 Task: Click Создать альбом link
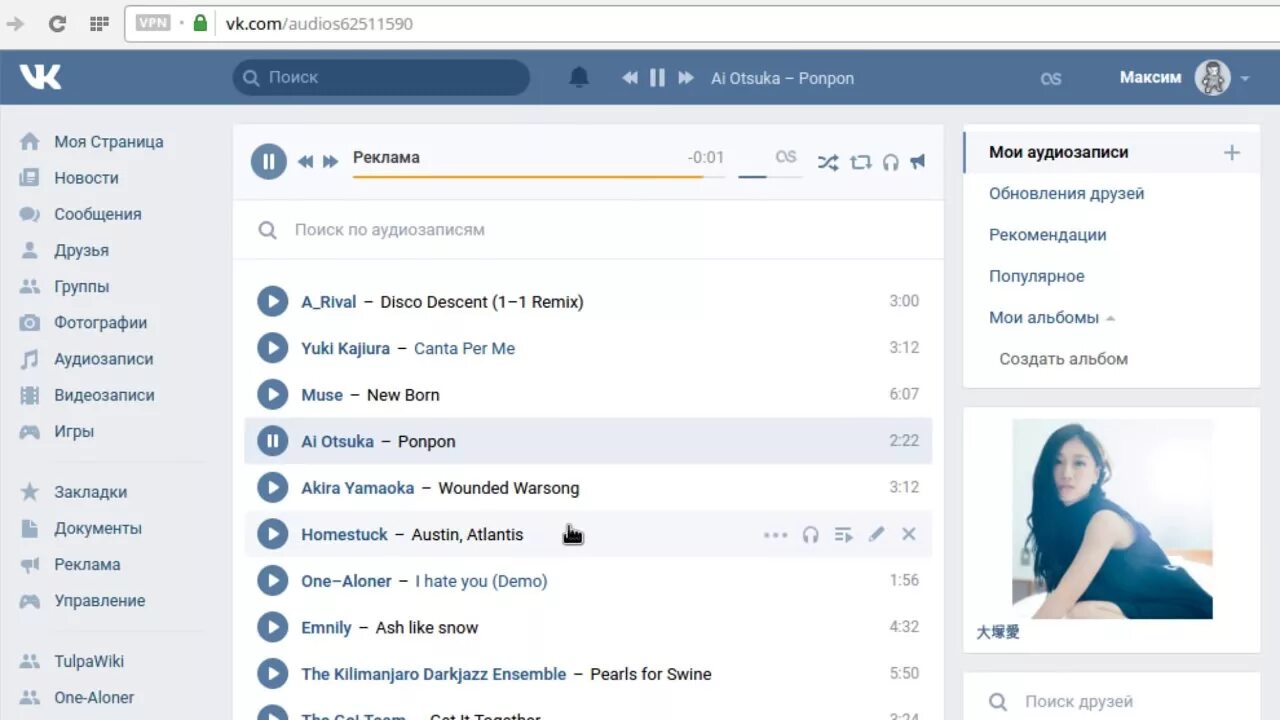(1064, 359)
